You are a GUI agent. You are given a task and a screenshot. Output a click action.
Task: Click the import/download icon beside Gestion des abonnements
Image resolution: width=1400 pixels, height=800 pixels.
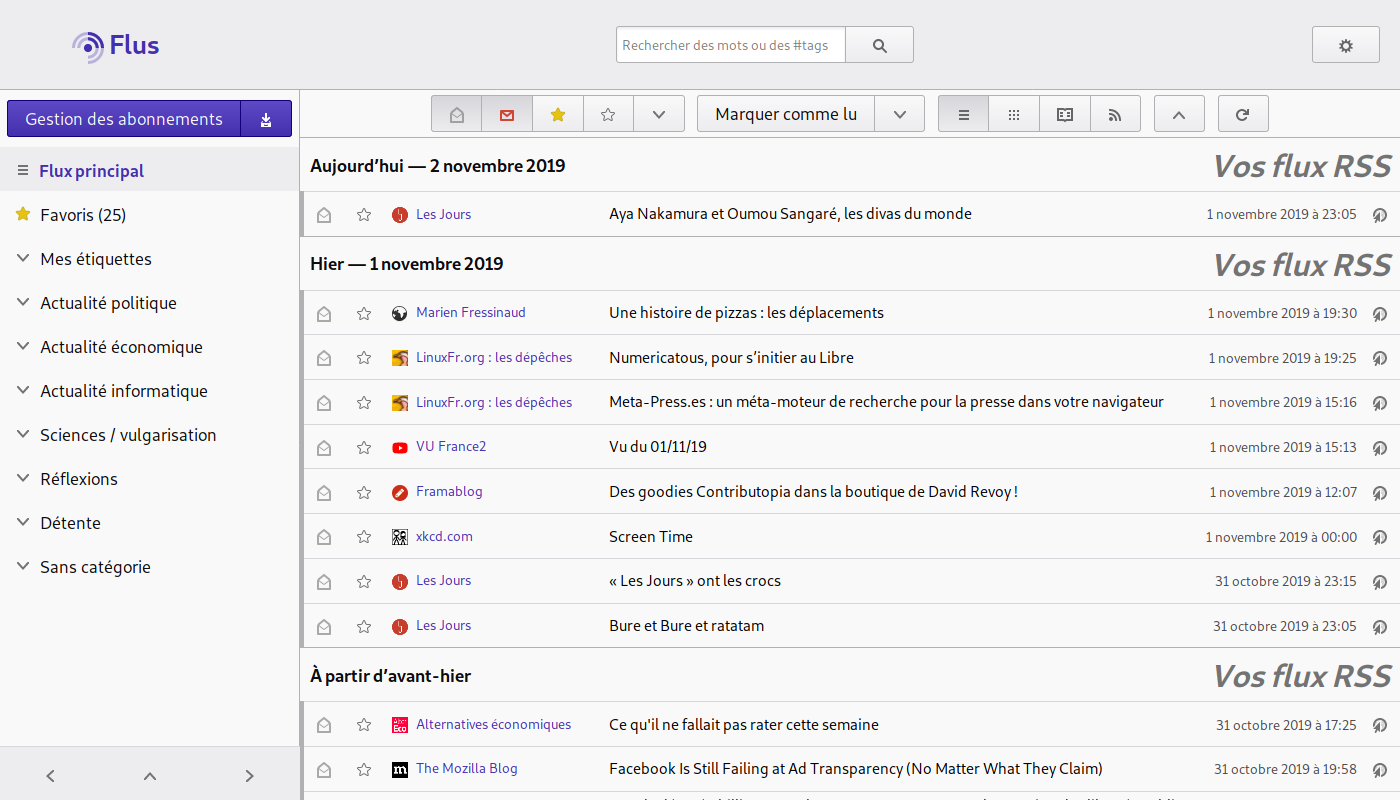pos(266,119)
